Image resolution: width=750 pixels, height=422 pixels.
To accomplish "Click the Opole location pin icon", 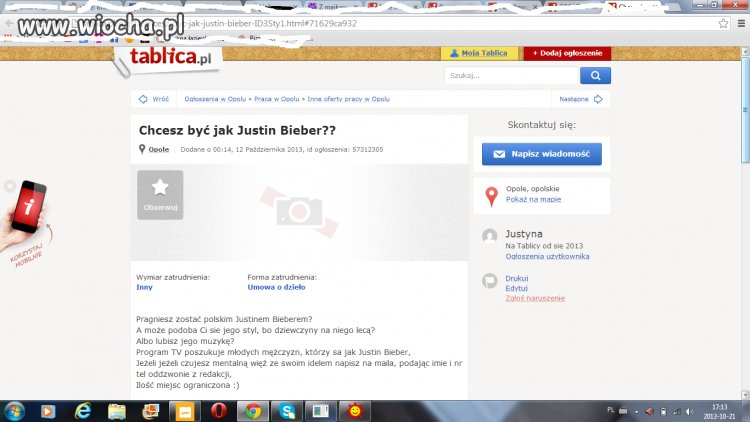I will tap(142, 149).
